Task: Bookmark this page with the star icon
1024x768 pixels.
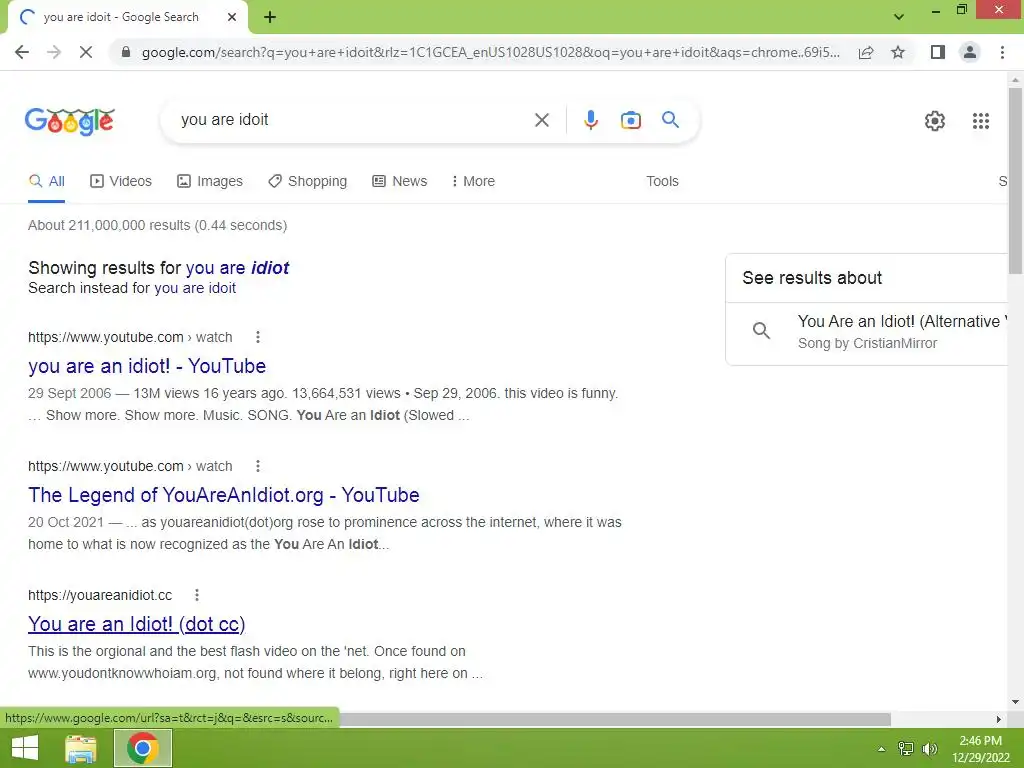Action: 898,52
